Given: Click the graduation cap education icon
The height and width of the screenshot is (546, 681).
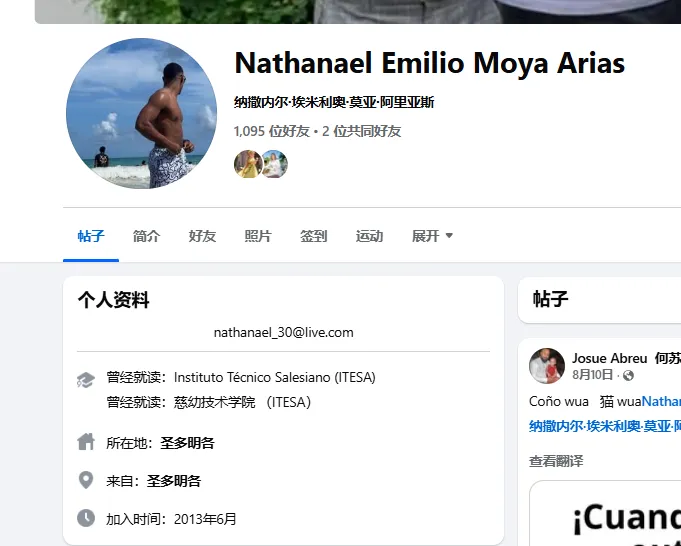Looking at the screenshot, I should pyautogui.click(x=86, y=380).
